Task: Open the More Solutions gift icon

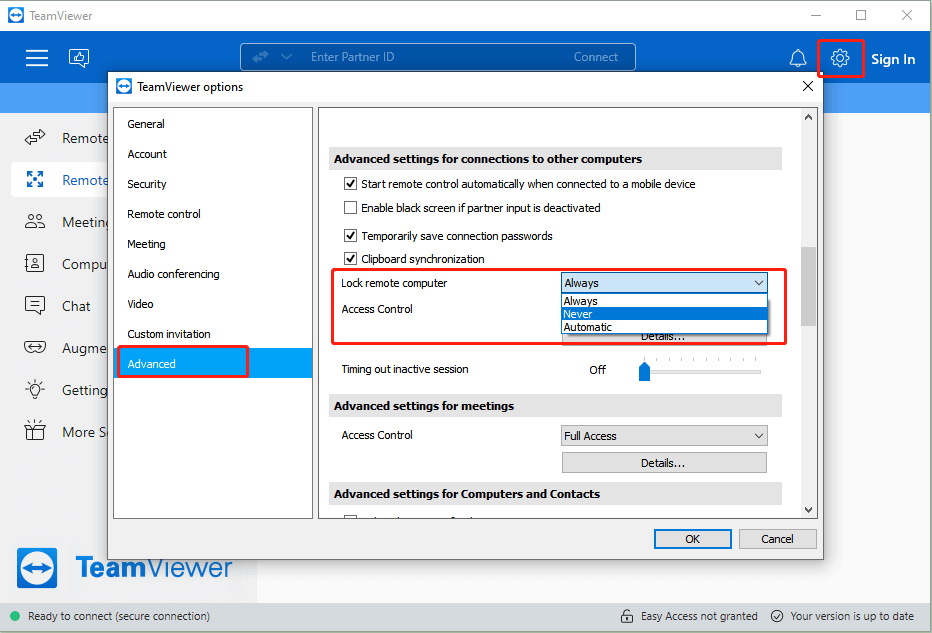Action: [x=35, y=430]
